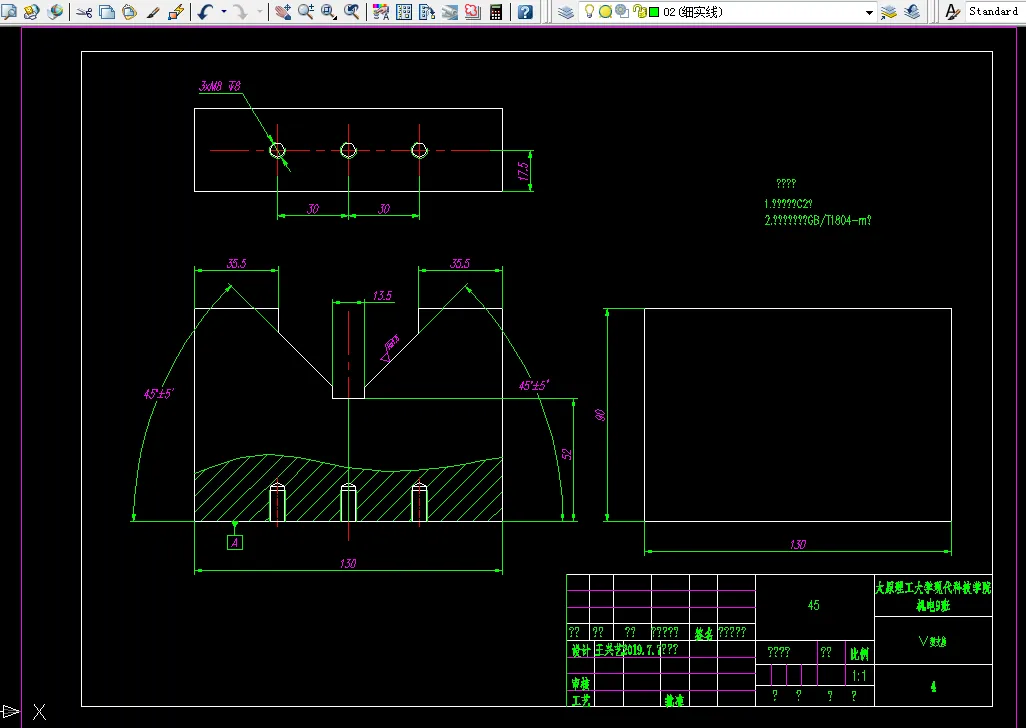This screenshot has width=1026, height=728.
Task: Open the Layer Properties Manager icon
Action: [x=566, y=12]
